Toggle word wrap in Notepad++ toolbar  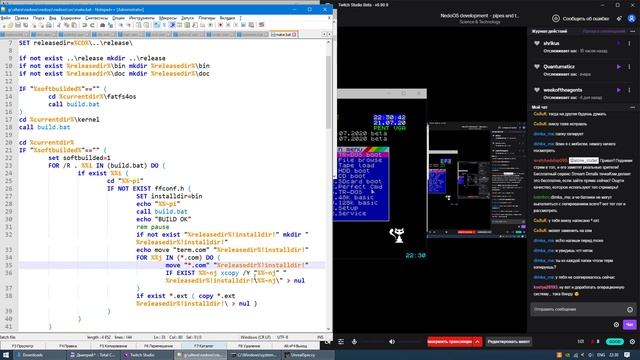click(x=156, y=25)
